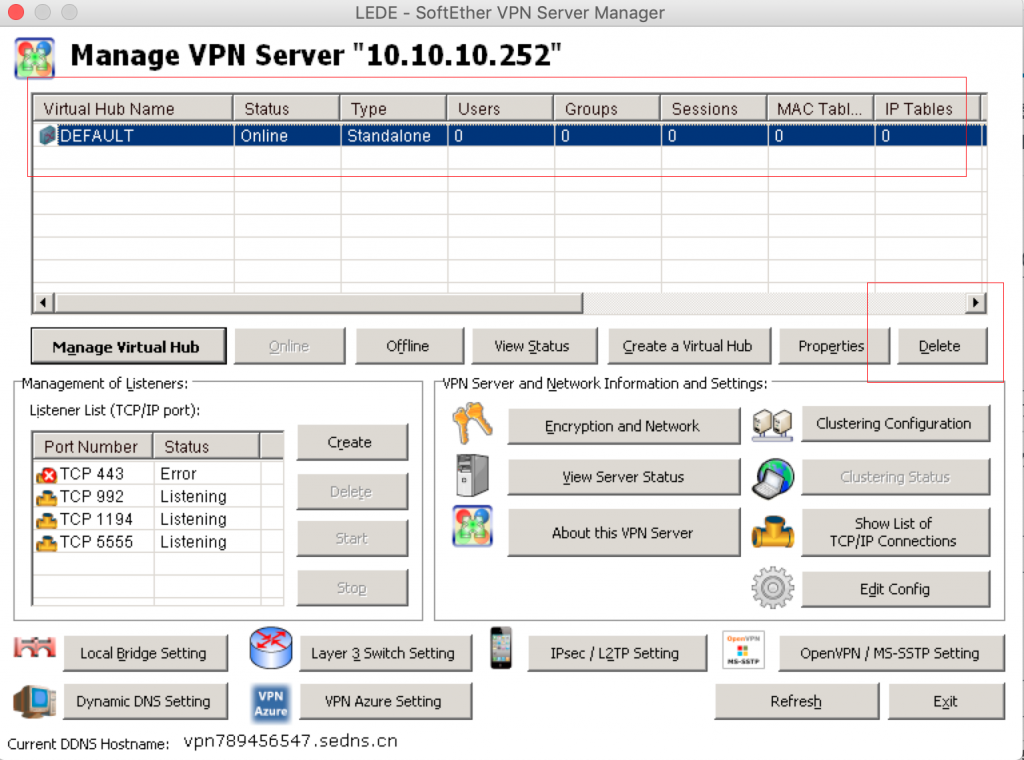Click the keys icon beside Encryption and Network
Image resolution: width=1024 pixels, height=760 pixels.
click(x=472, y=423)
